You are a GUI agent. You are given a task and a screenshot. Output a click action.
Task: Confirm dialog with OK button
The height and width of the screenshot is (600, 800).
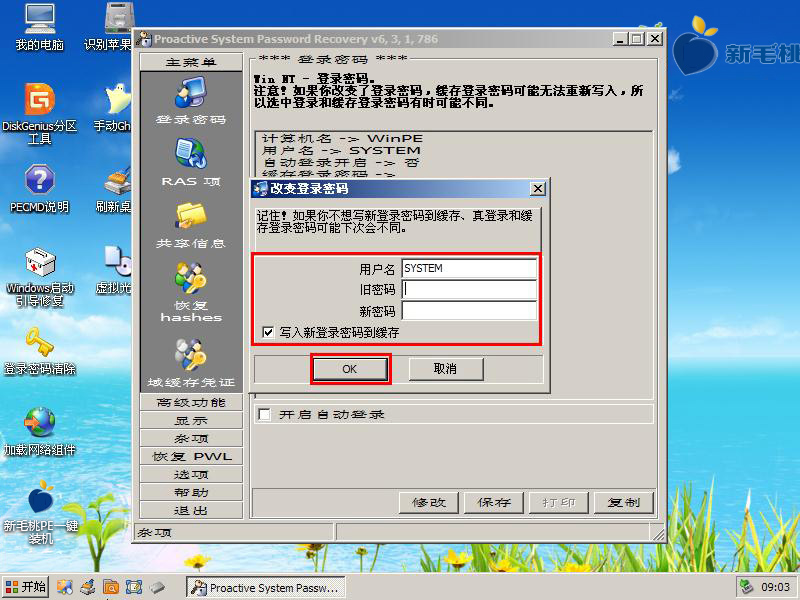click(350, 369)
